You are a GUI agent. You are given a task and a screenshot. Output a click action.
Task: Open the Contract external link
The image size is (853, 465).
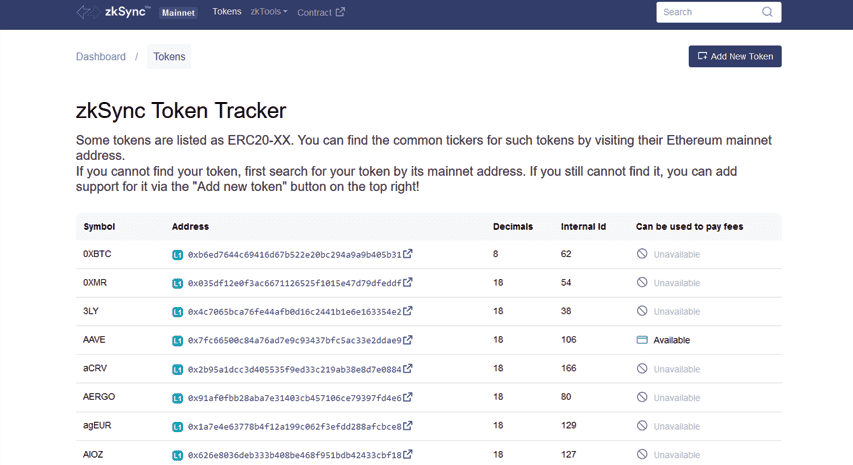pyautogui.click(x=321, y=12)
